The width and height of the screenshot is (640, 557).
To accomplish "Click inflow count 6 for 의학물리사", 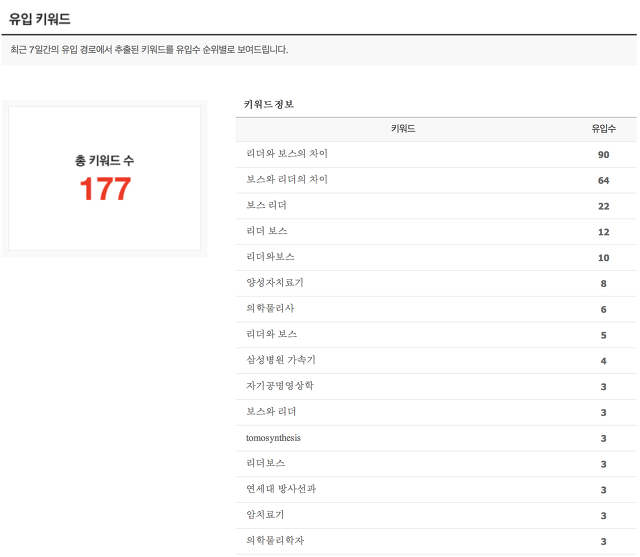I will [604, 309].
